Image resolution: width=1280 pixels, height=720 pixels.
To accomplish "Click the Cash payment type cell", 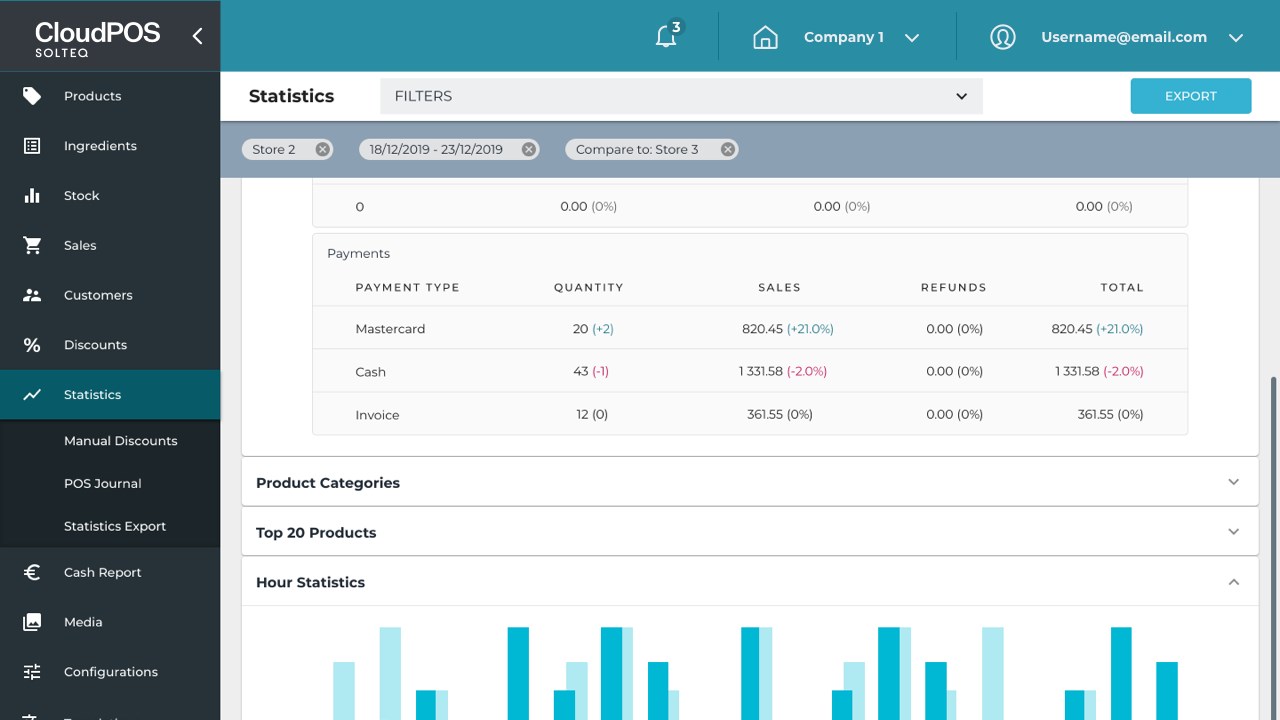I will pyautogui.click(x=370, y=372).
